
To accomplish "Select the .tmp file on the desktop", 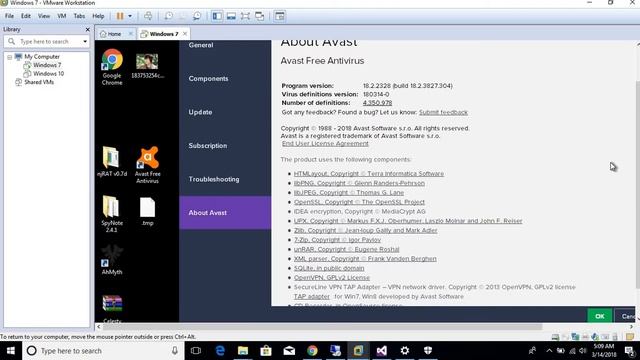I will coord(147,211).
